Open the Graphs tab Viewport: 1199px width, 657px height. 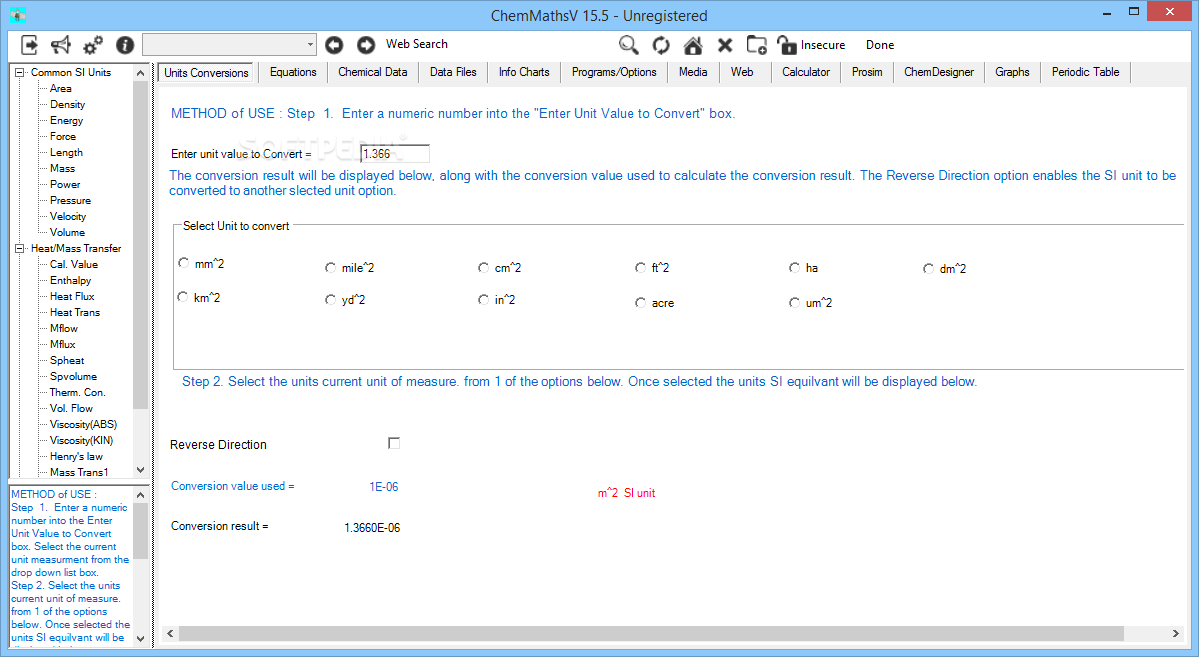pyautogui.click(x=1012, y=72)
